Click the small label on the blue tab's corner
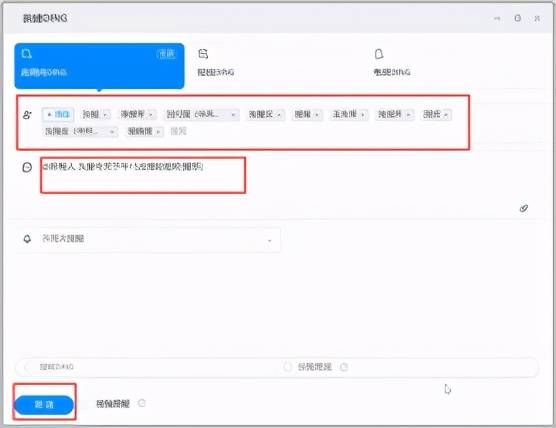 point(166,54)
